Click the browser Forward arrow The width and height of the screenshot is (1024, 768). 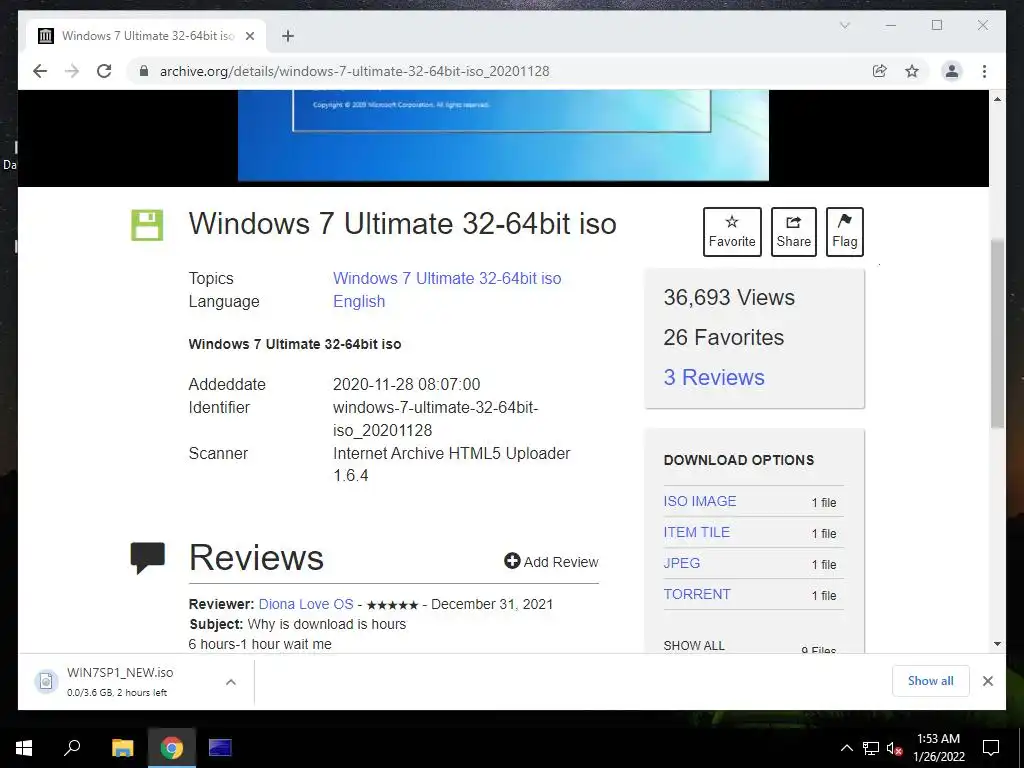[x=72, y=71]
